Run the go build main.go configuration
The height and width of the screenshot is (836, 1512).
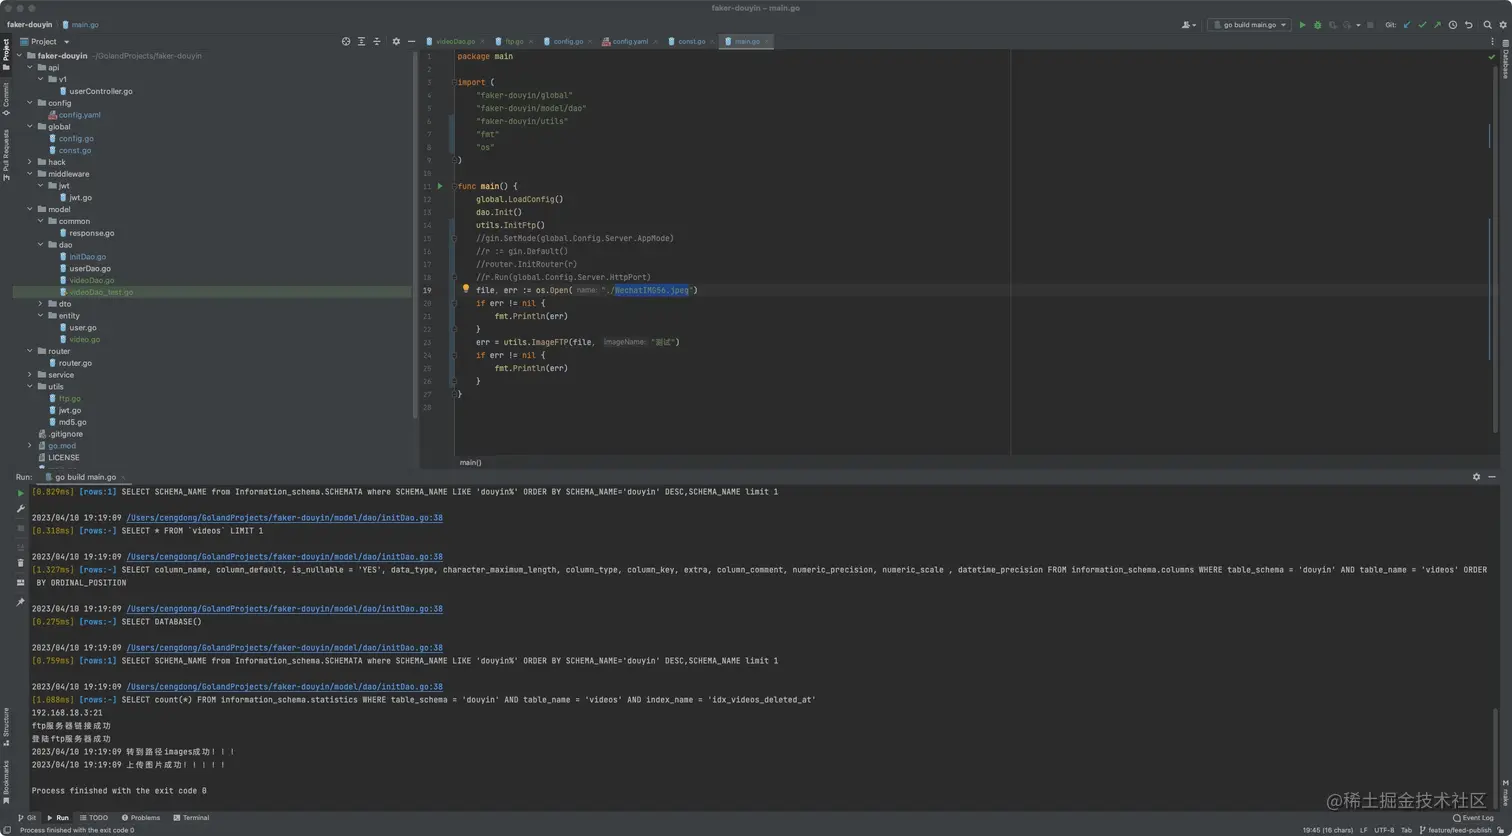(1302, 25)
